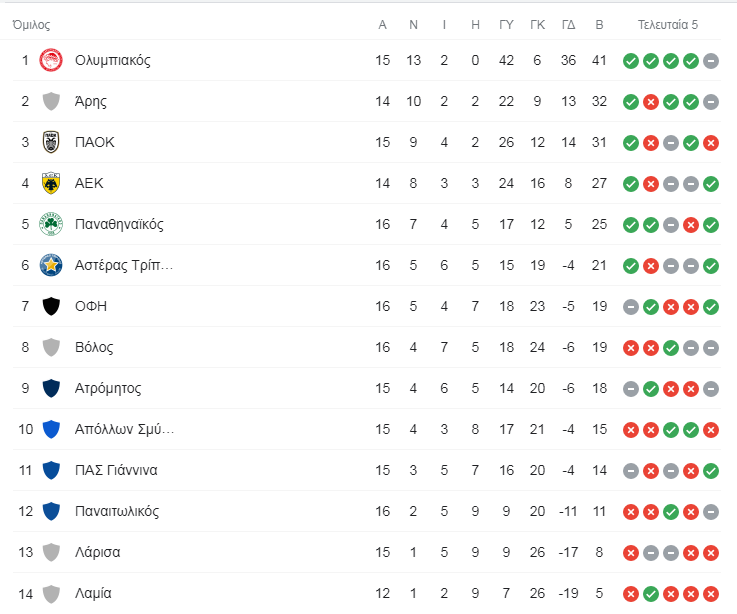Select the ΠΑΣ Γιάννινα team name

pyautogui.click(x=116, y=470)
